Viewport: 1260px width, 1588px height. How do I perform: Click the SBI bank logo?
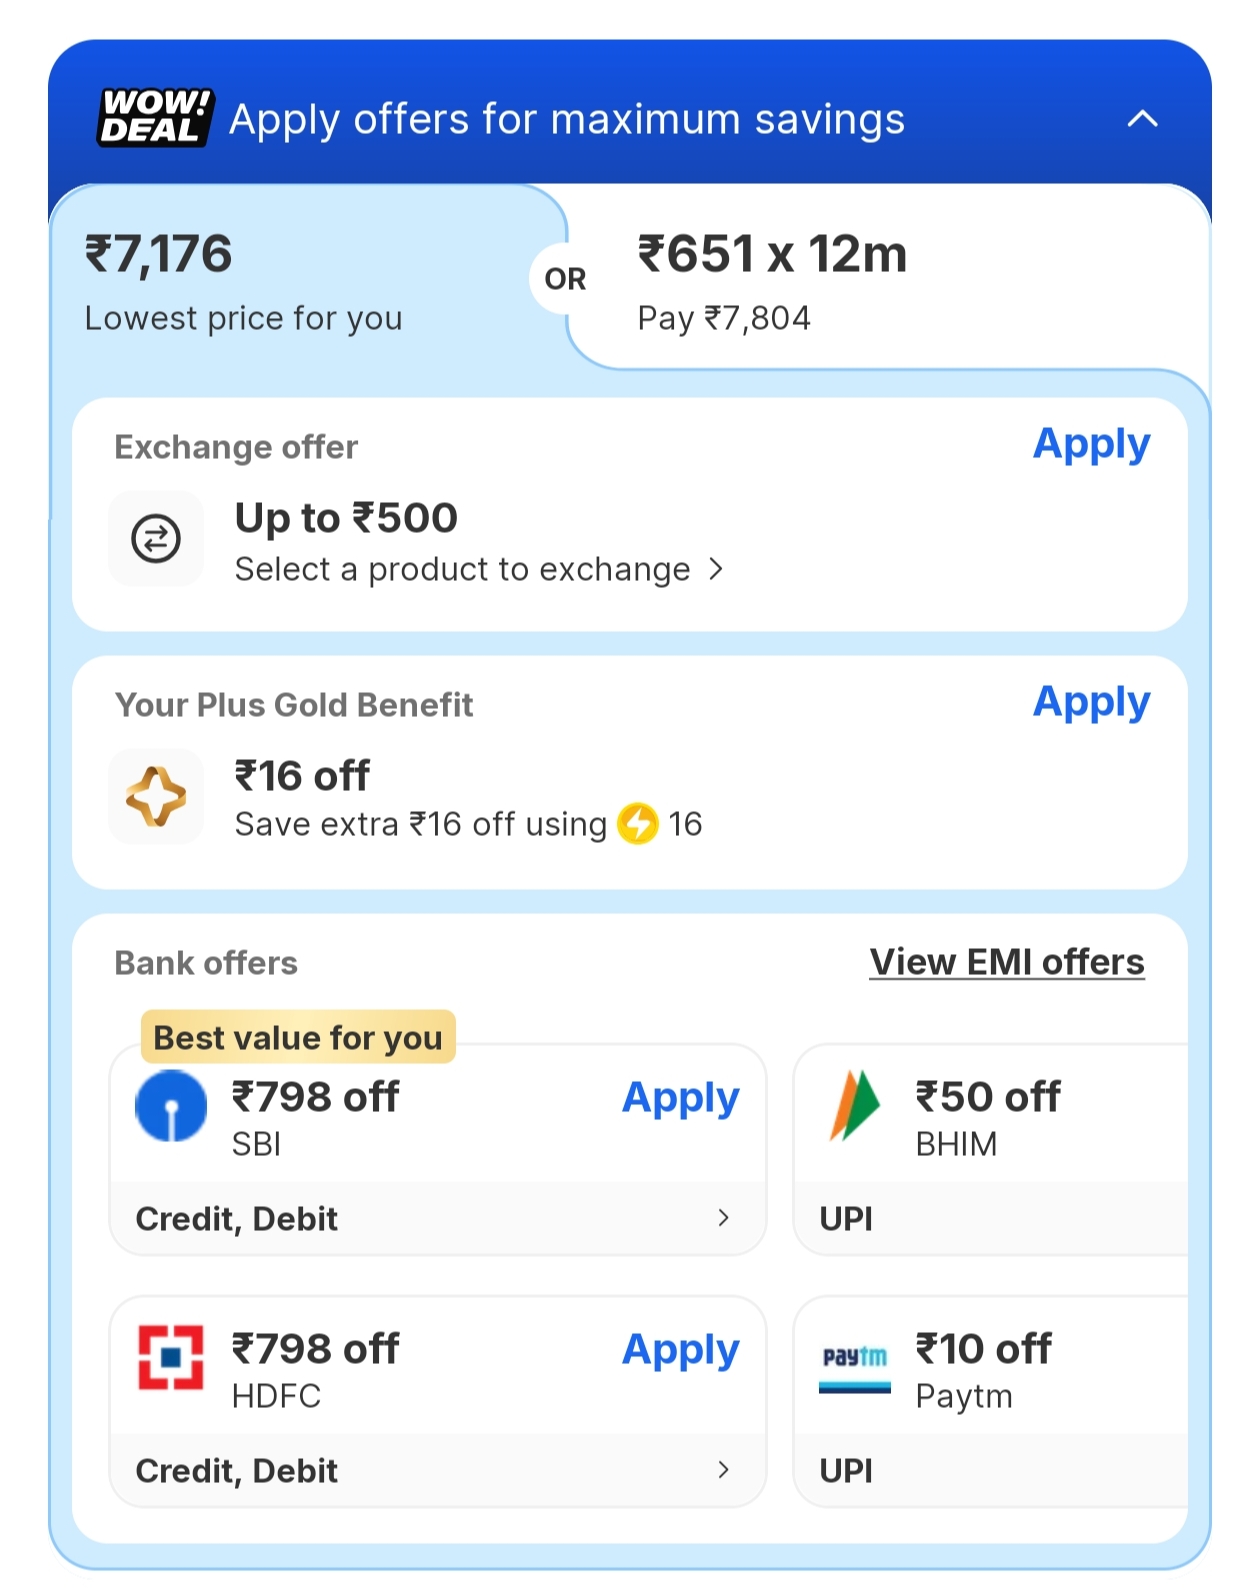click(171, 1106)
